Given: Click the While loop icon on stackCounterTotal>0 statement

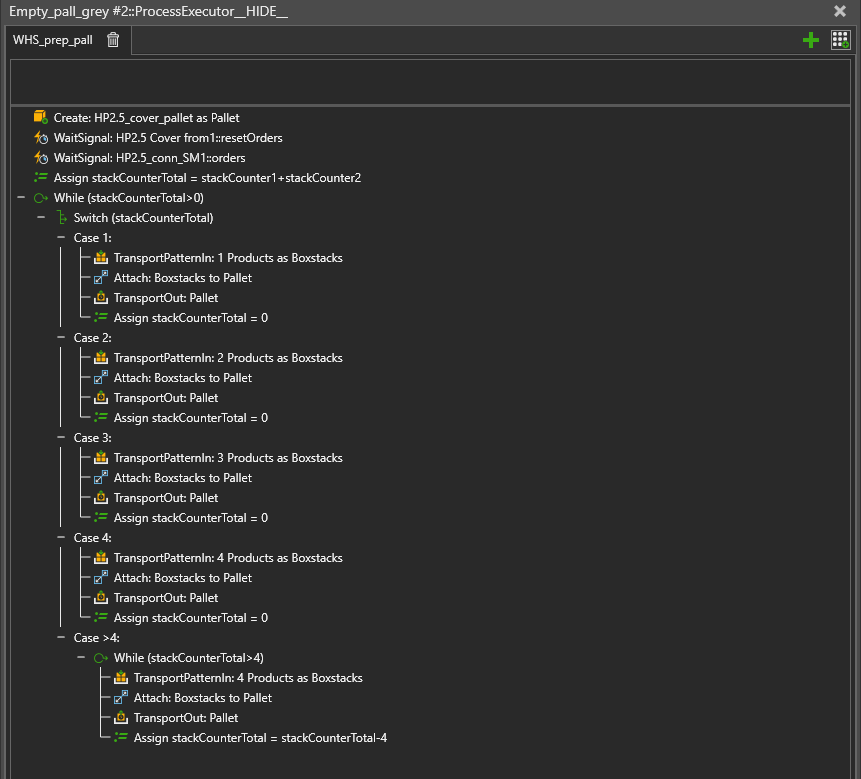Looking at the screenshot, I should coord(40,197).
